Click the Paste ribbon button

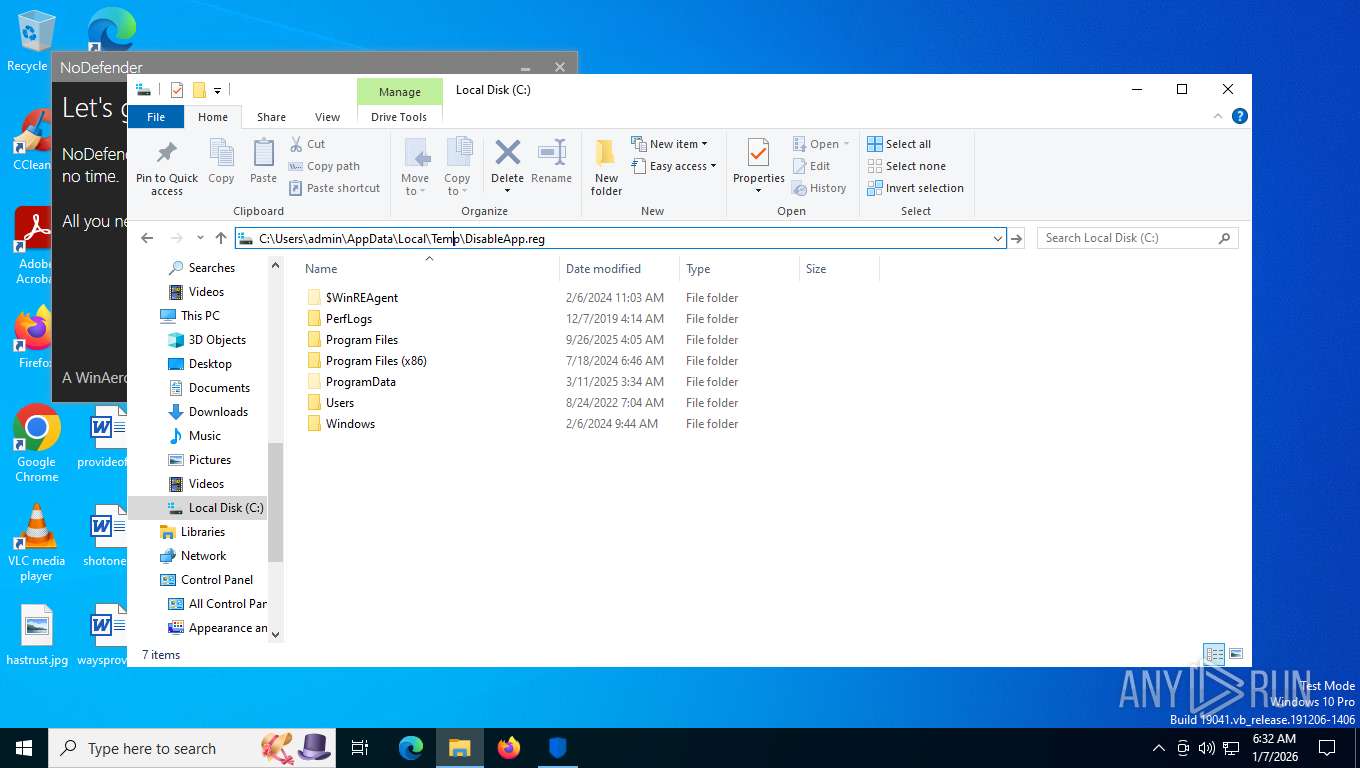tap(263, 162)
